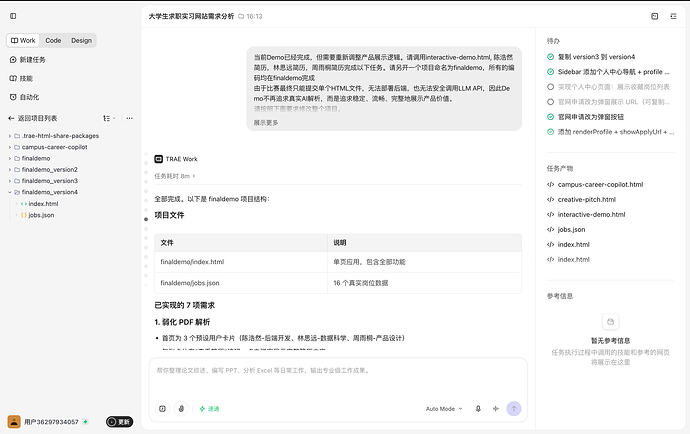
Task: Expand the finaldemo folder arrow
Action: [x=10, y=158]
